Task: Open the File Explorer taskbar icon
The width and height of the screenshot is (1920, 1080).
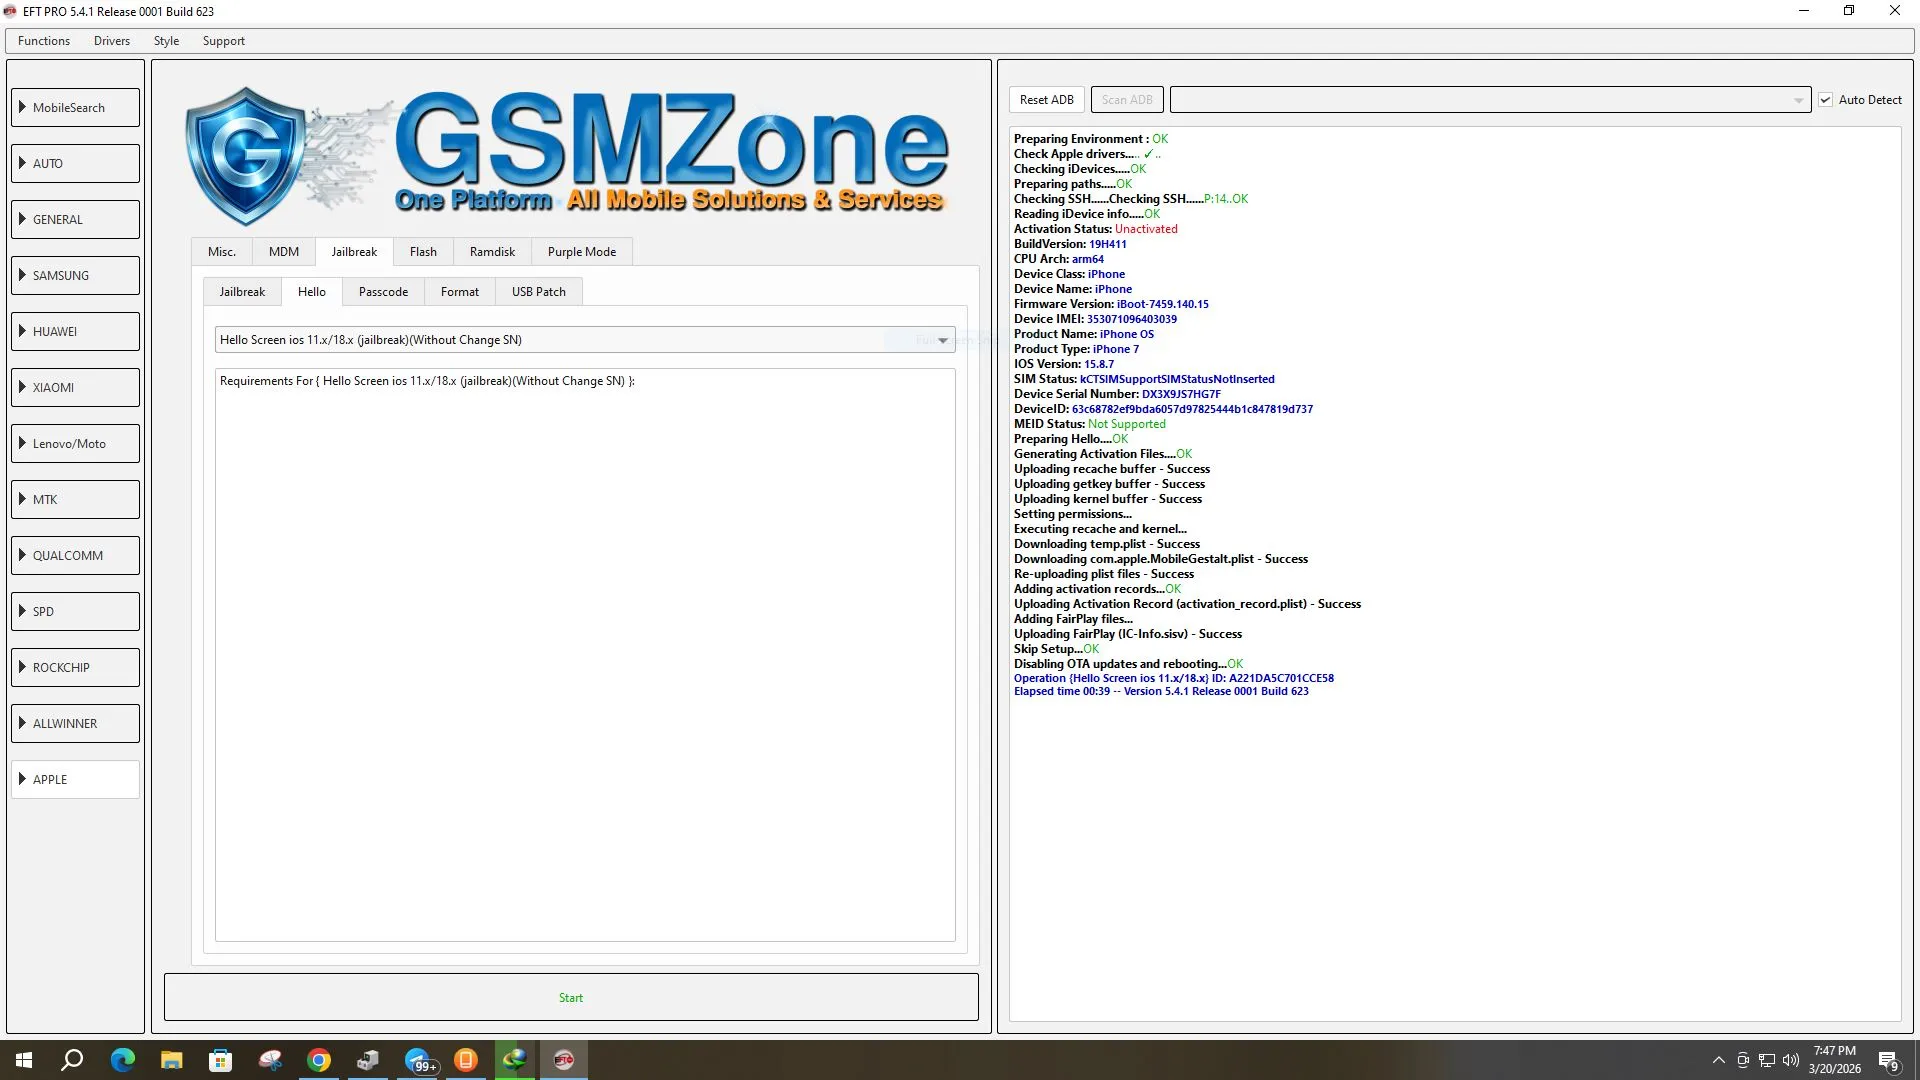Action: (x=171, y=1060)
